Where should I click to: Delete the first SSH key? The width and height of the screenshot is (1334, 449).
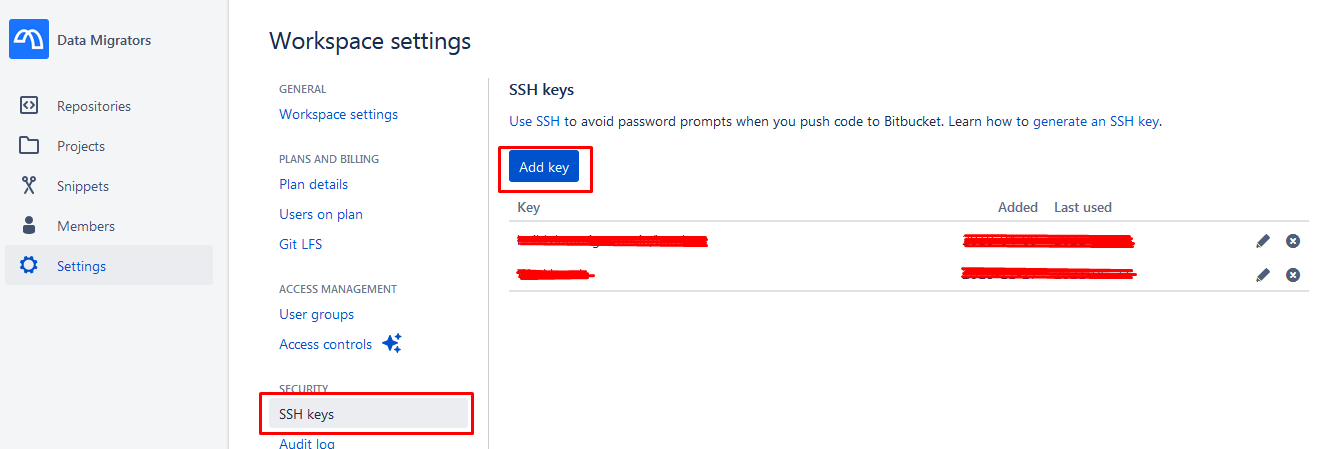[1293, 241]
